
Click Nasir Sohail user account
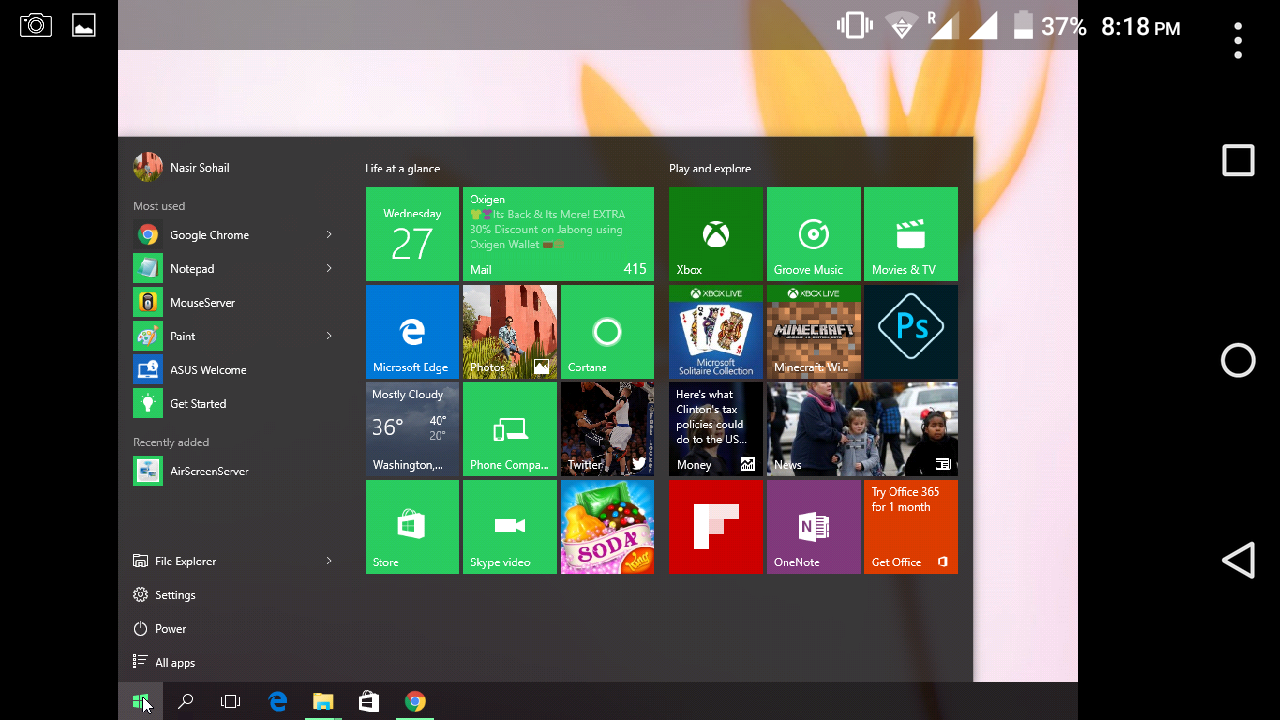click(x=182, y=167)
